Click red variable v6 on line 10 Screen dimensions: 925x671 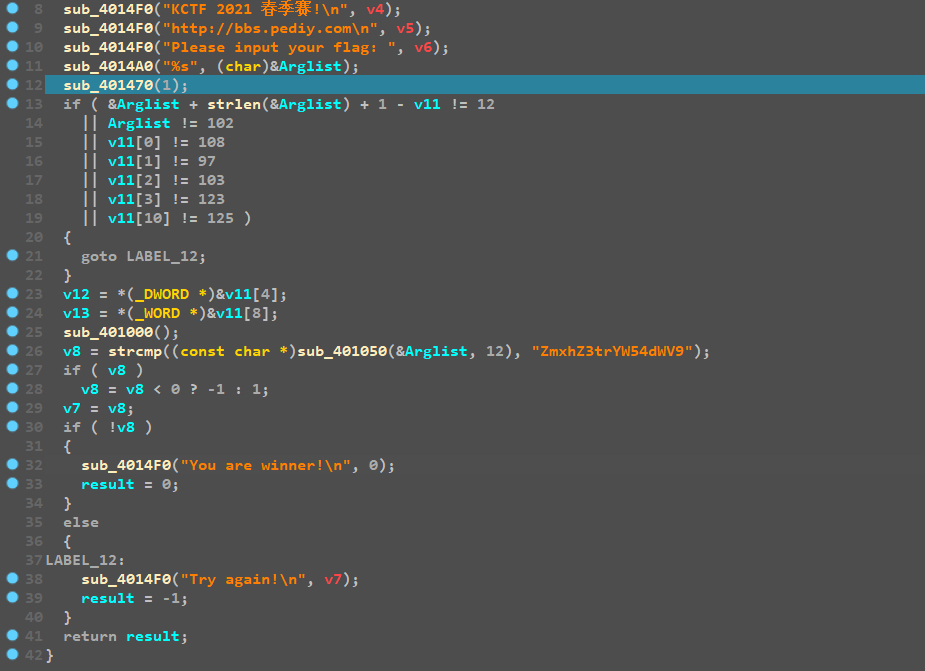pyautogui.click(x=423, y=47)
